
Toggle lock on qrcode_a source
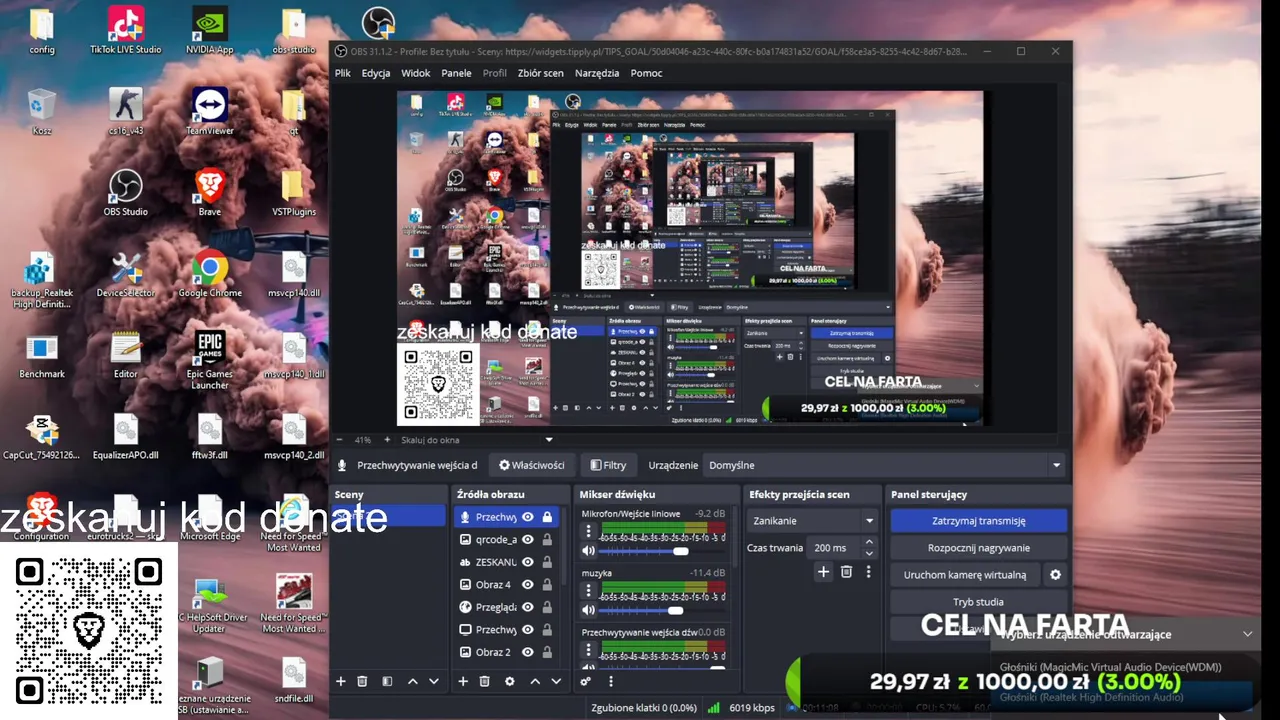(547, 539)
